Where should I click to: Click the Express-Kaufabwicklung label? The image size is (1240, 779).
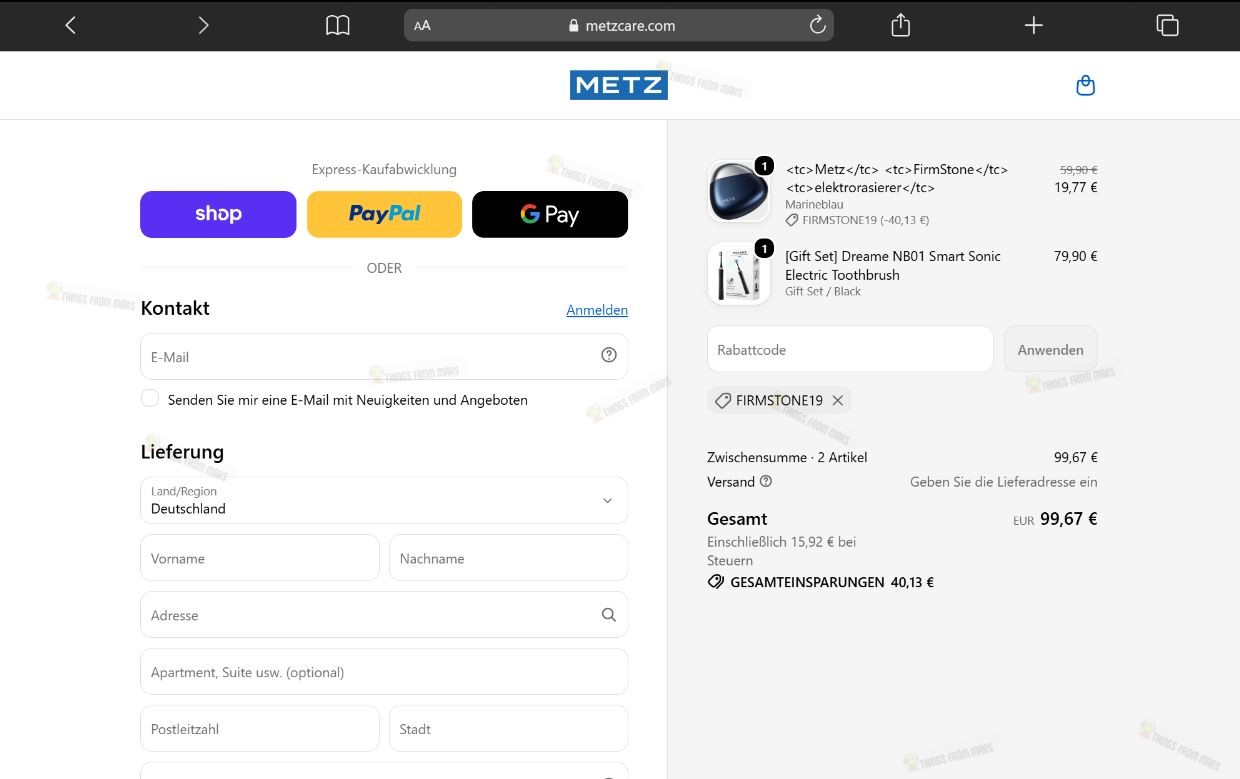[384, 169]
